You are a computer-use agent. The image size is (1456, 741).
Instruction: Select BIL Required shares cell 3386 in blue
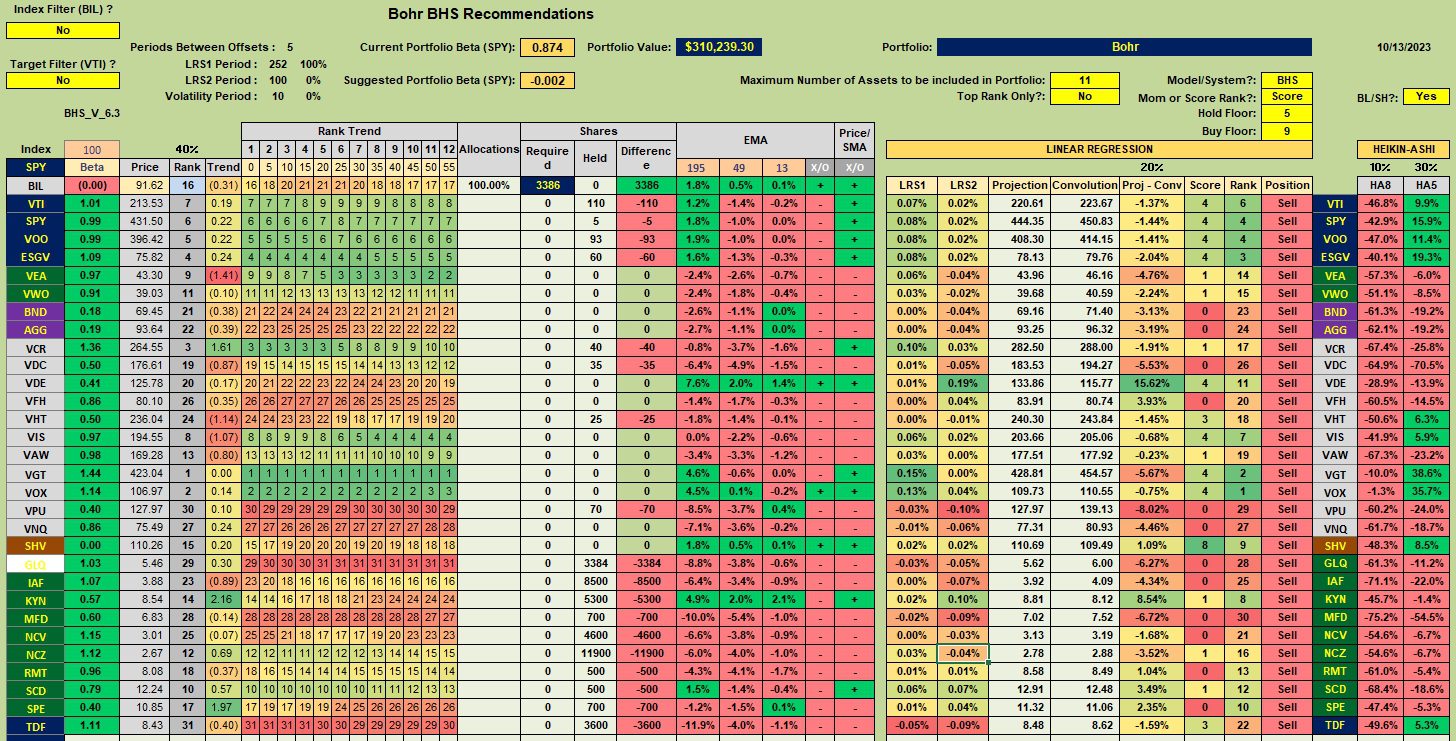click(x=548, y=185)
